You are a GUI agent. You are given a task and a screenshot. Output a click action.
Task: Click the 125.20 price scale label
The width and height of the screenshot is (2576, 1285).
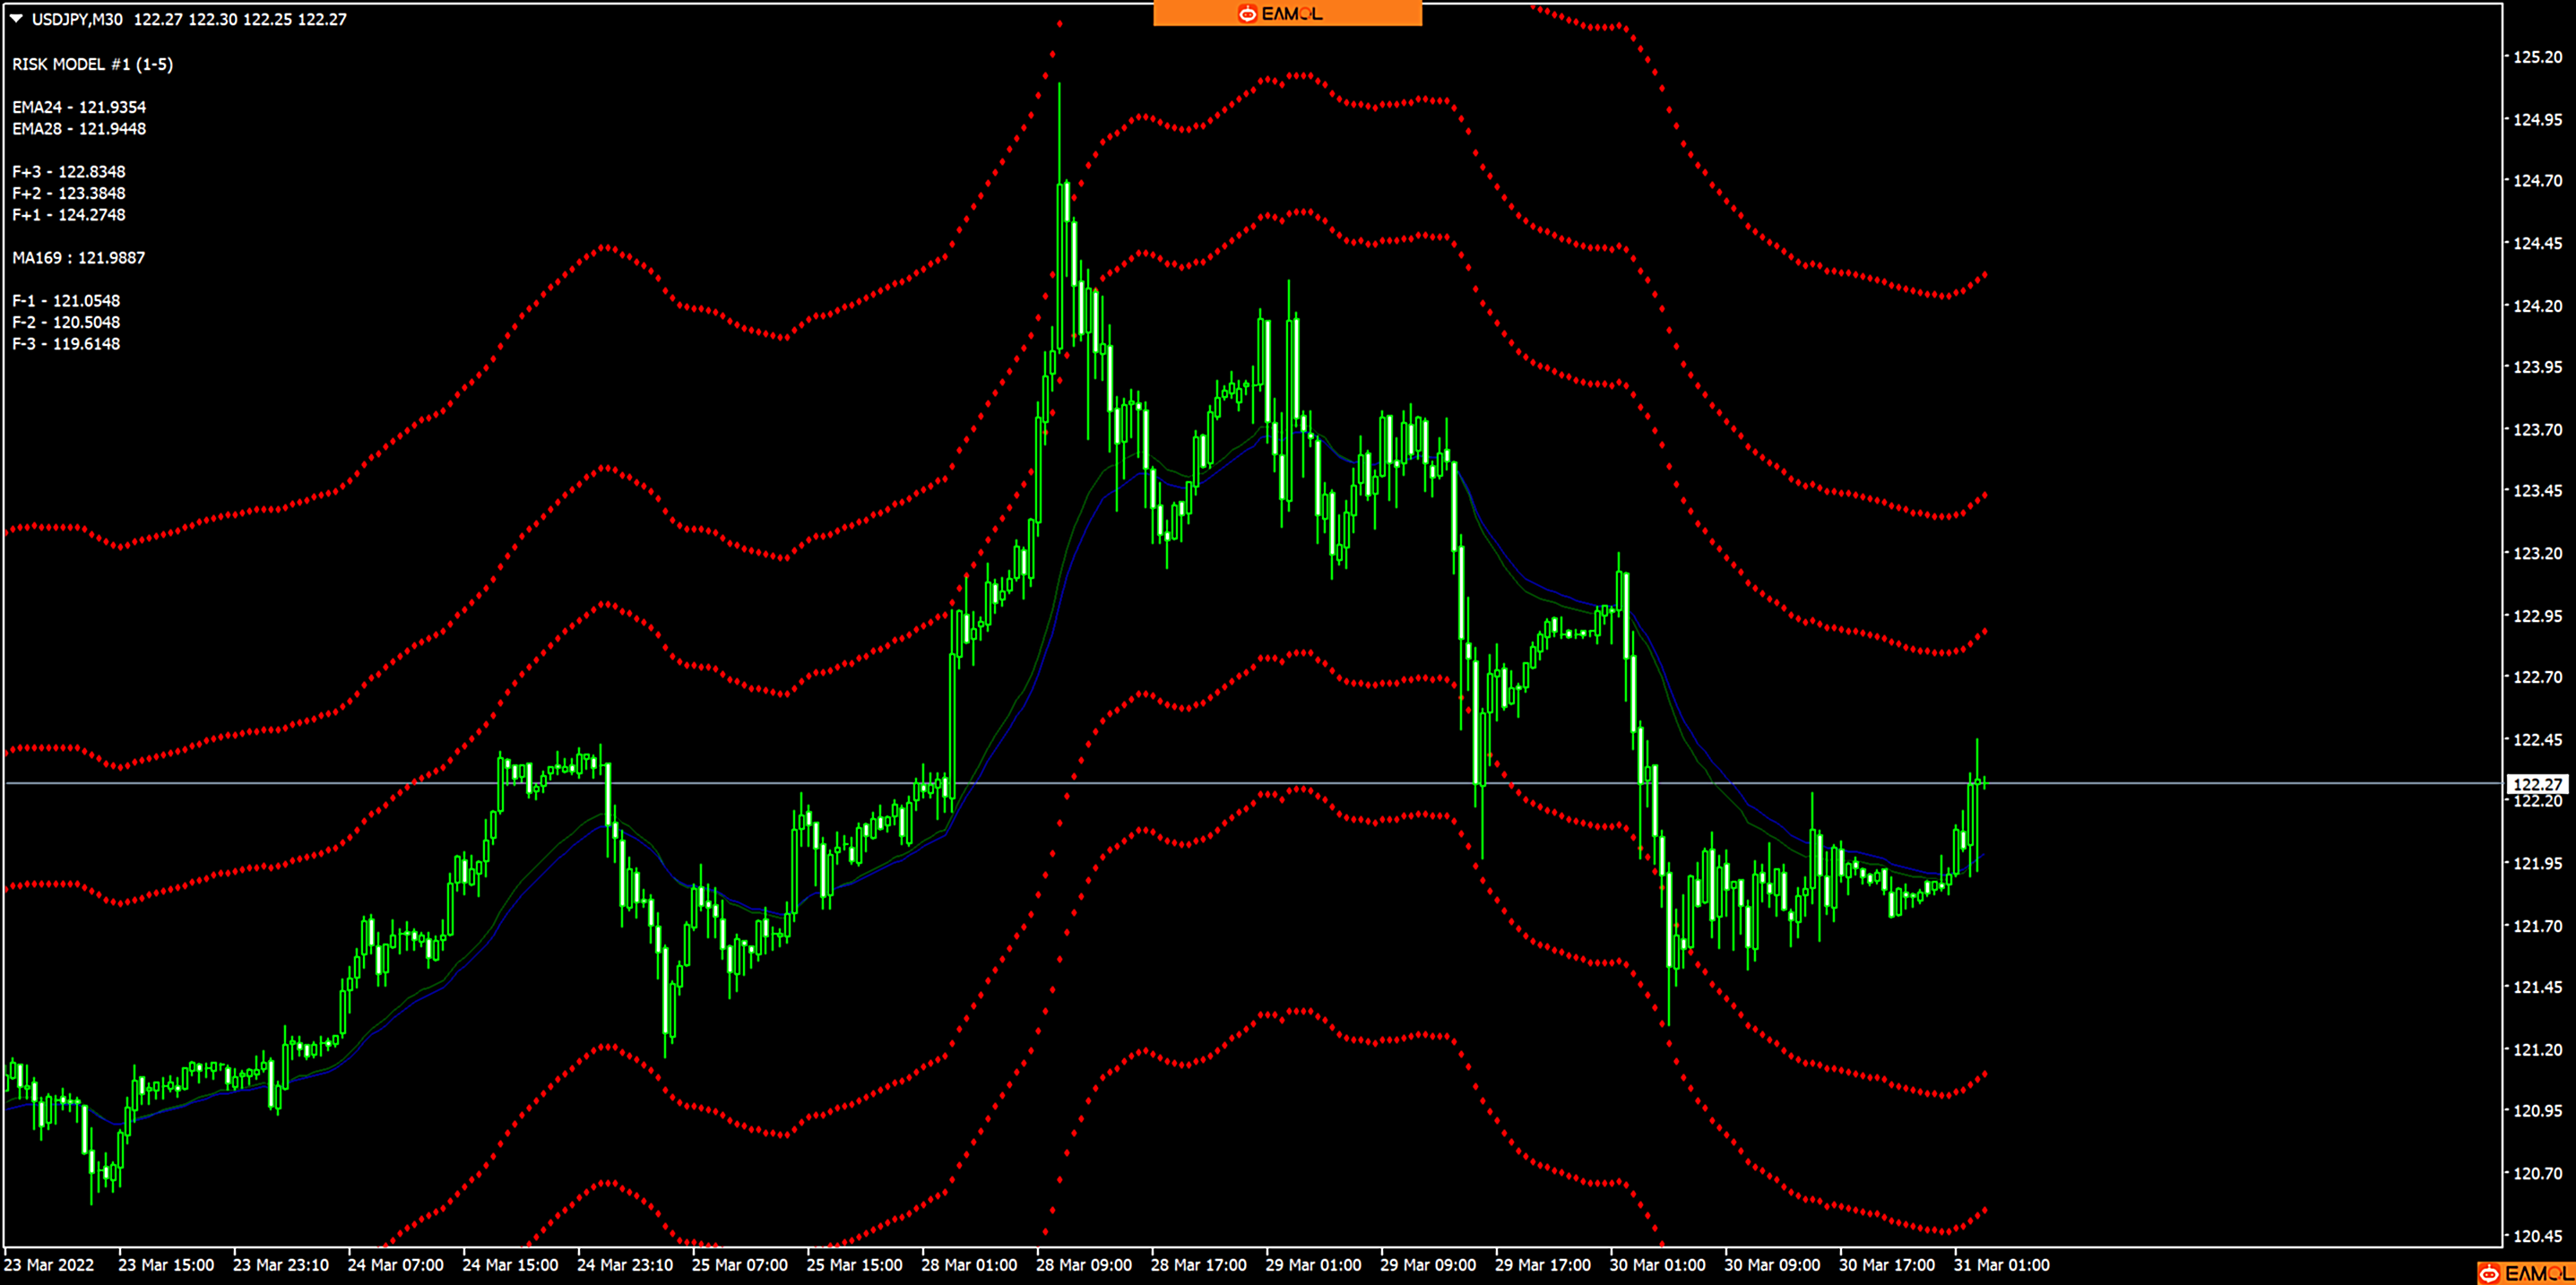(x=2538, y=57)
